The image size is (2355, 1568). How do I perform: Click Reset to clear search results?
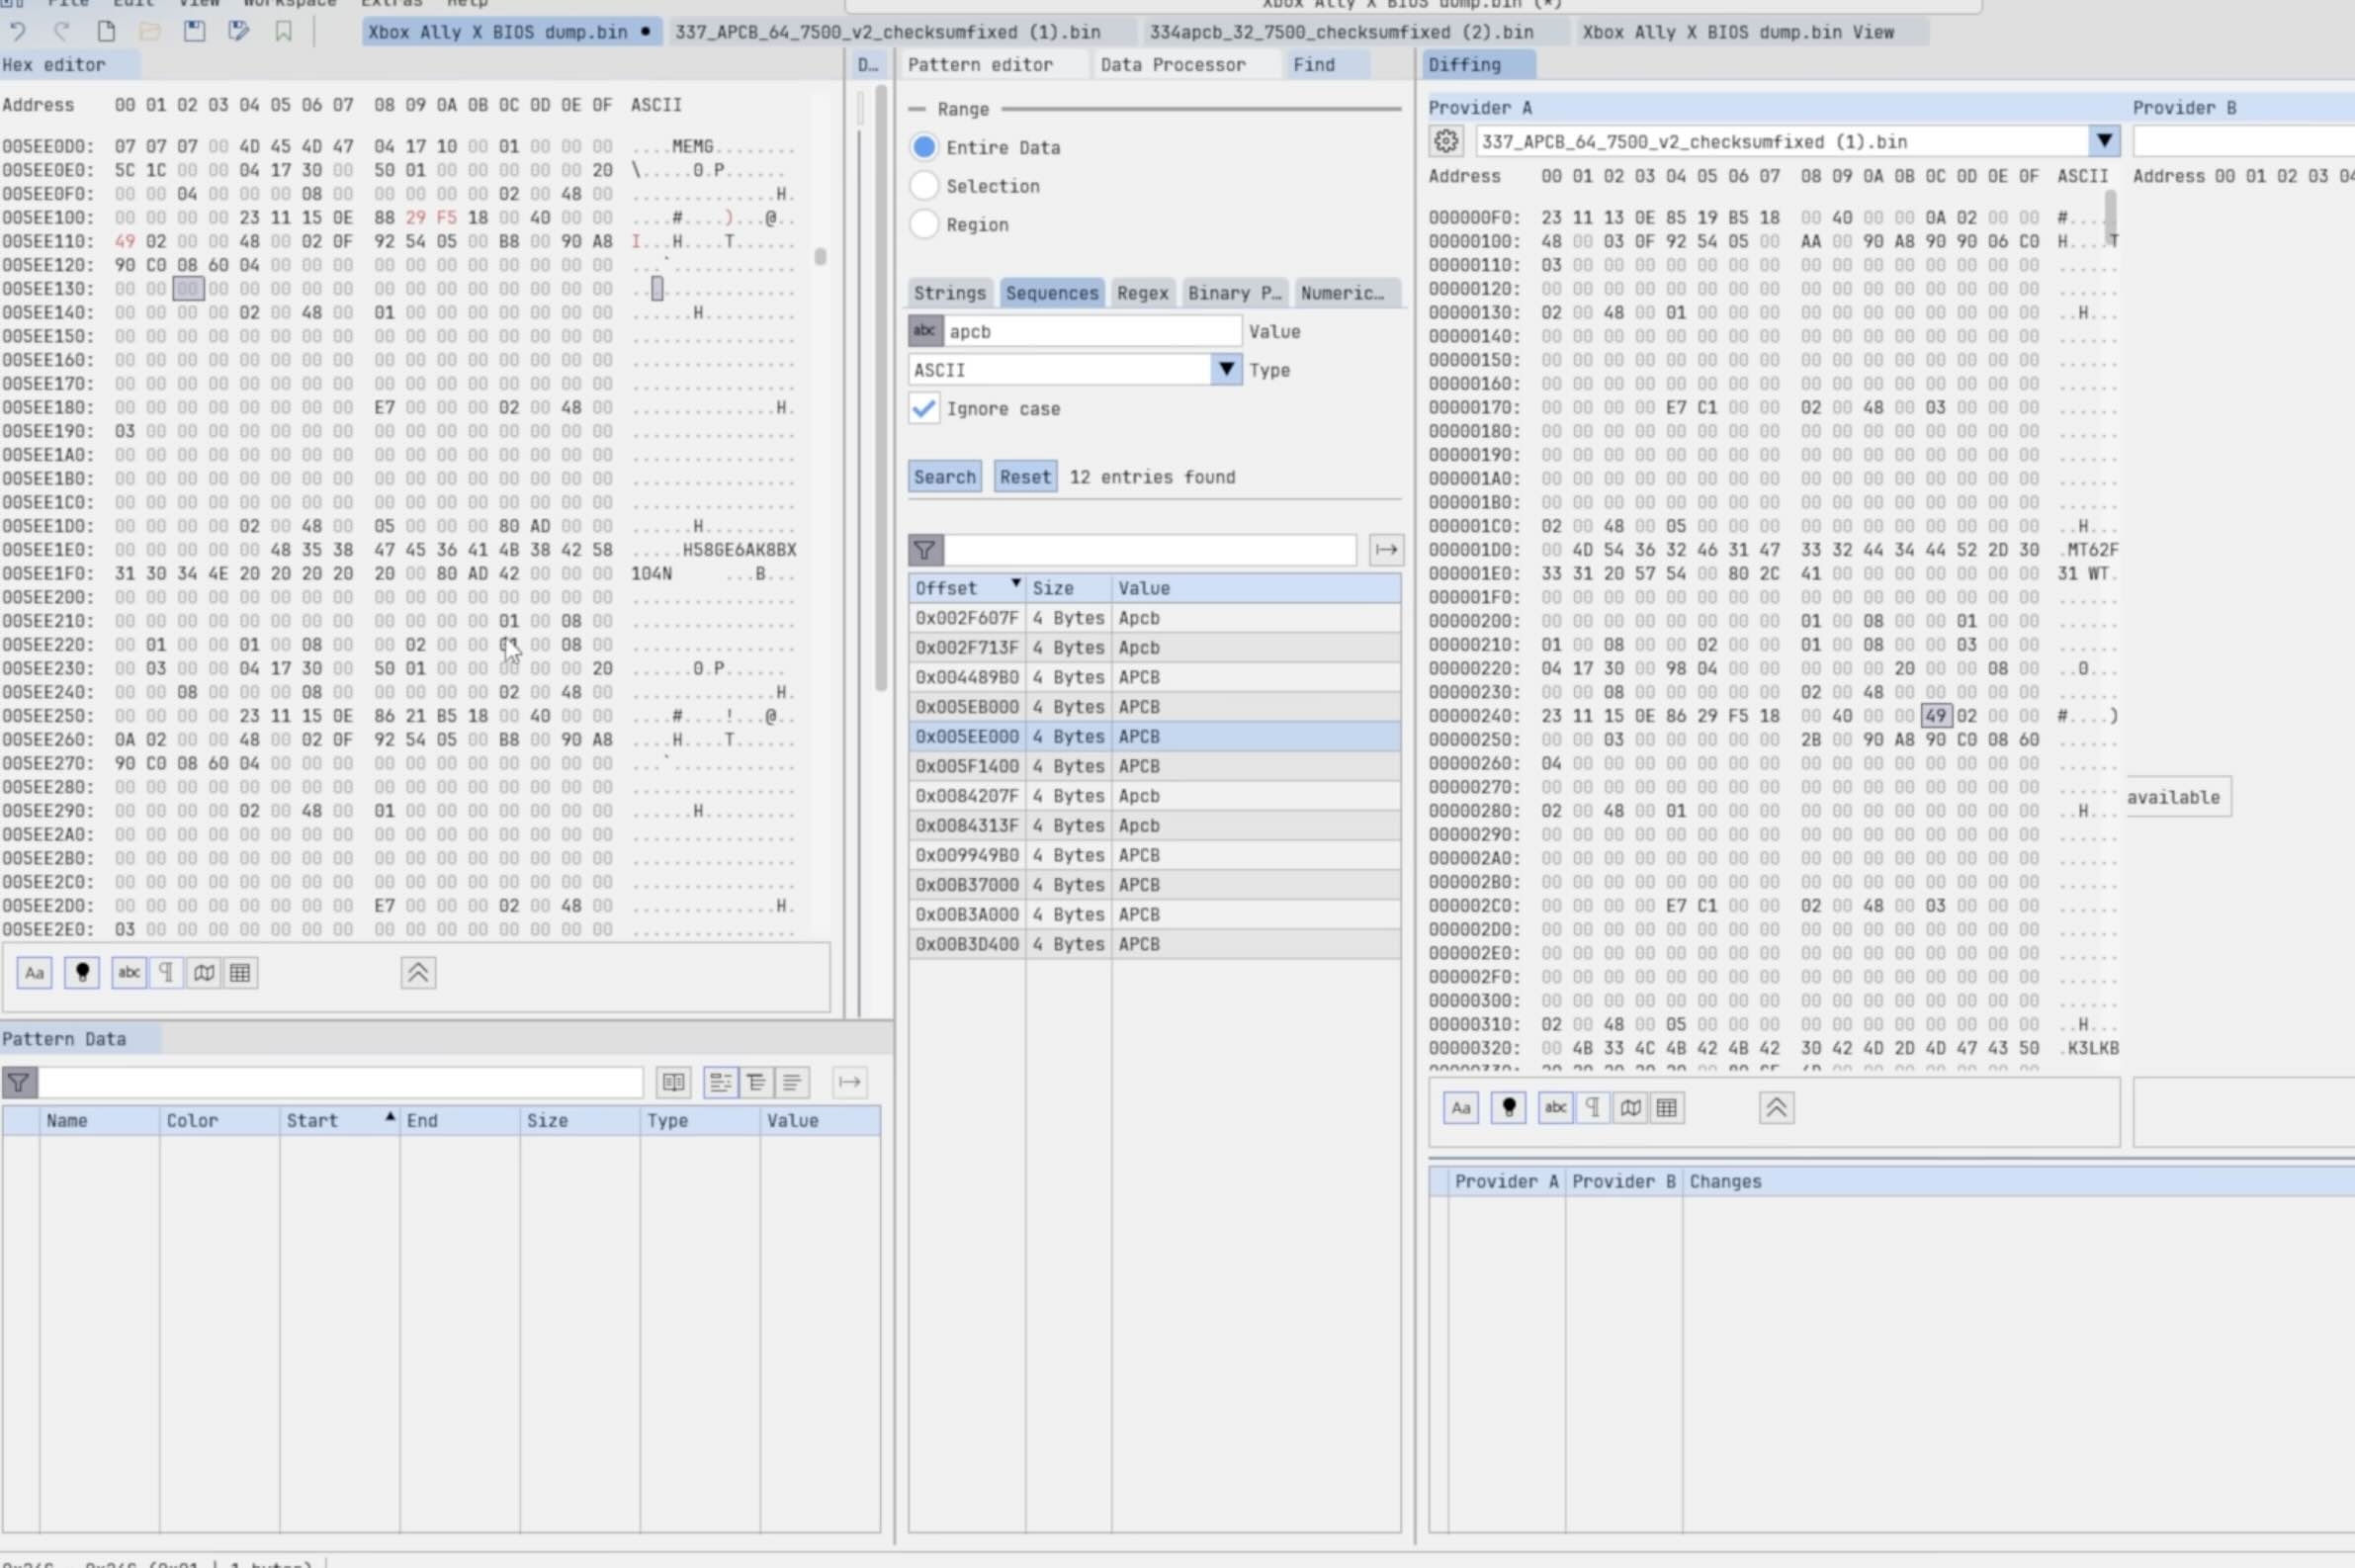[x=1025, y=477]
